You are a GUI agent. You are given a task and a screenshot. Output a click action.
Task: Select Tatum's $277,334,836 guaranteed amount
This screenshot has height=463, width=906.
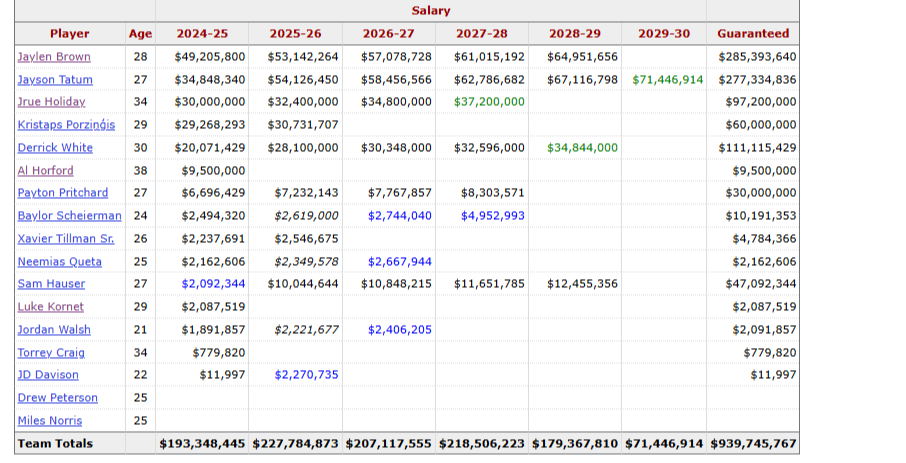tap(757, 80)
